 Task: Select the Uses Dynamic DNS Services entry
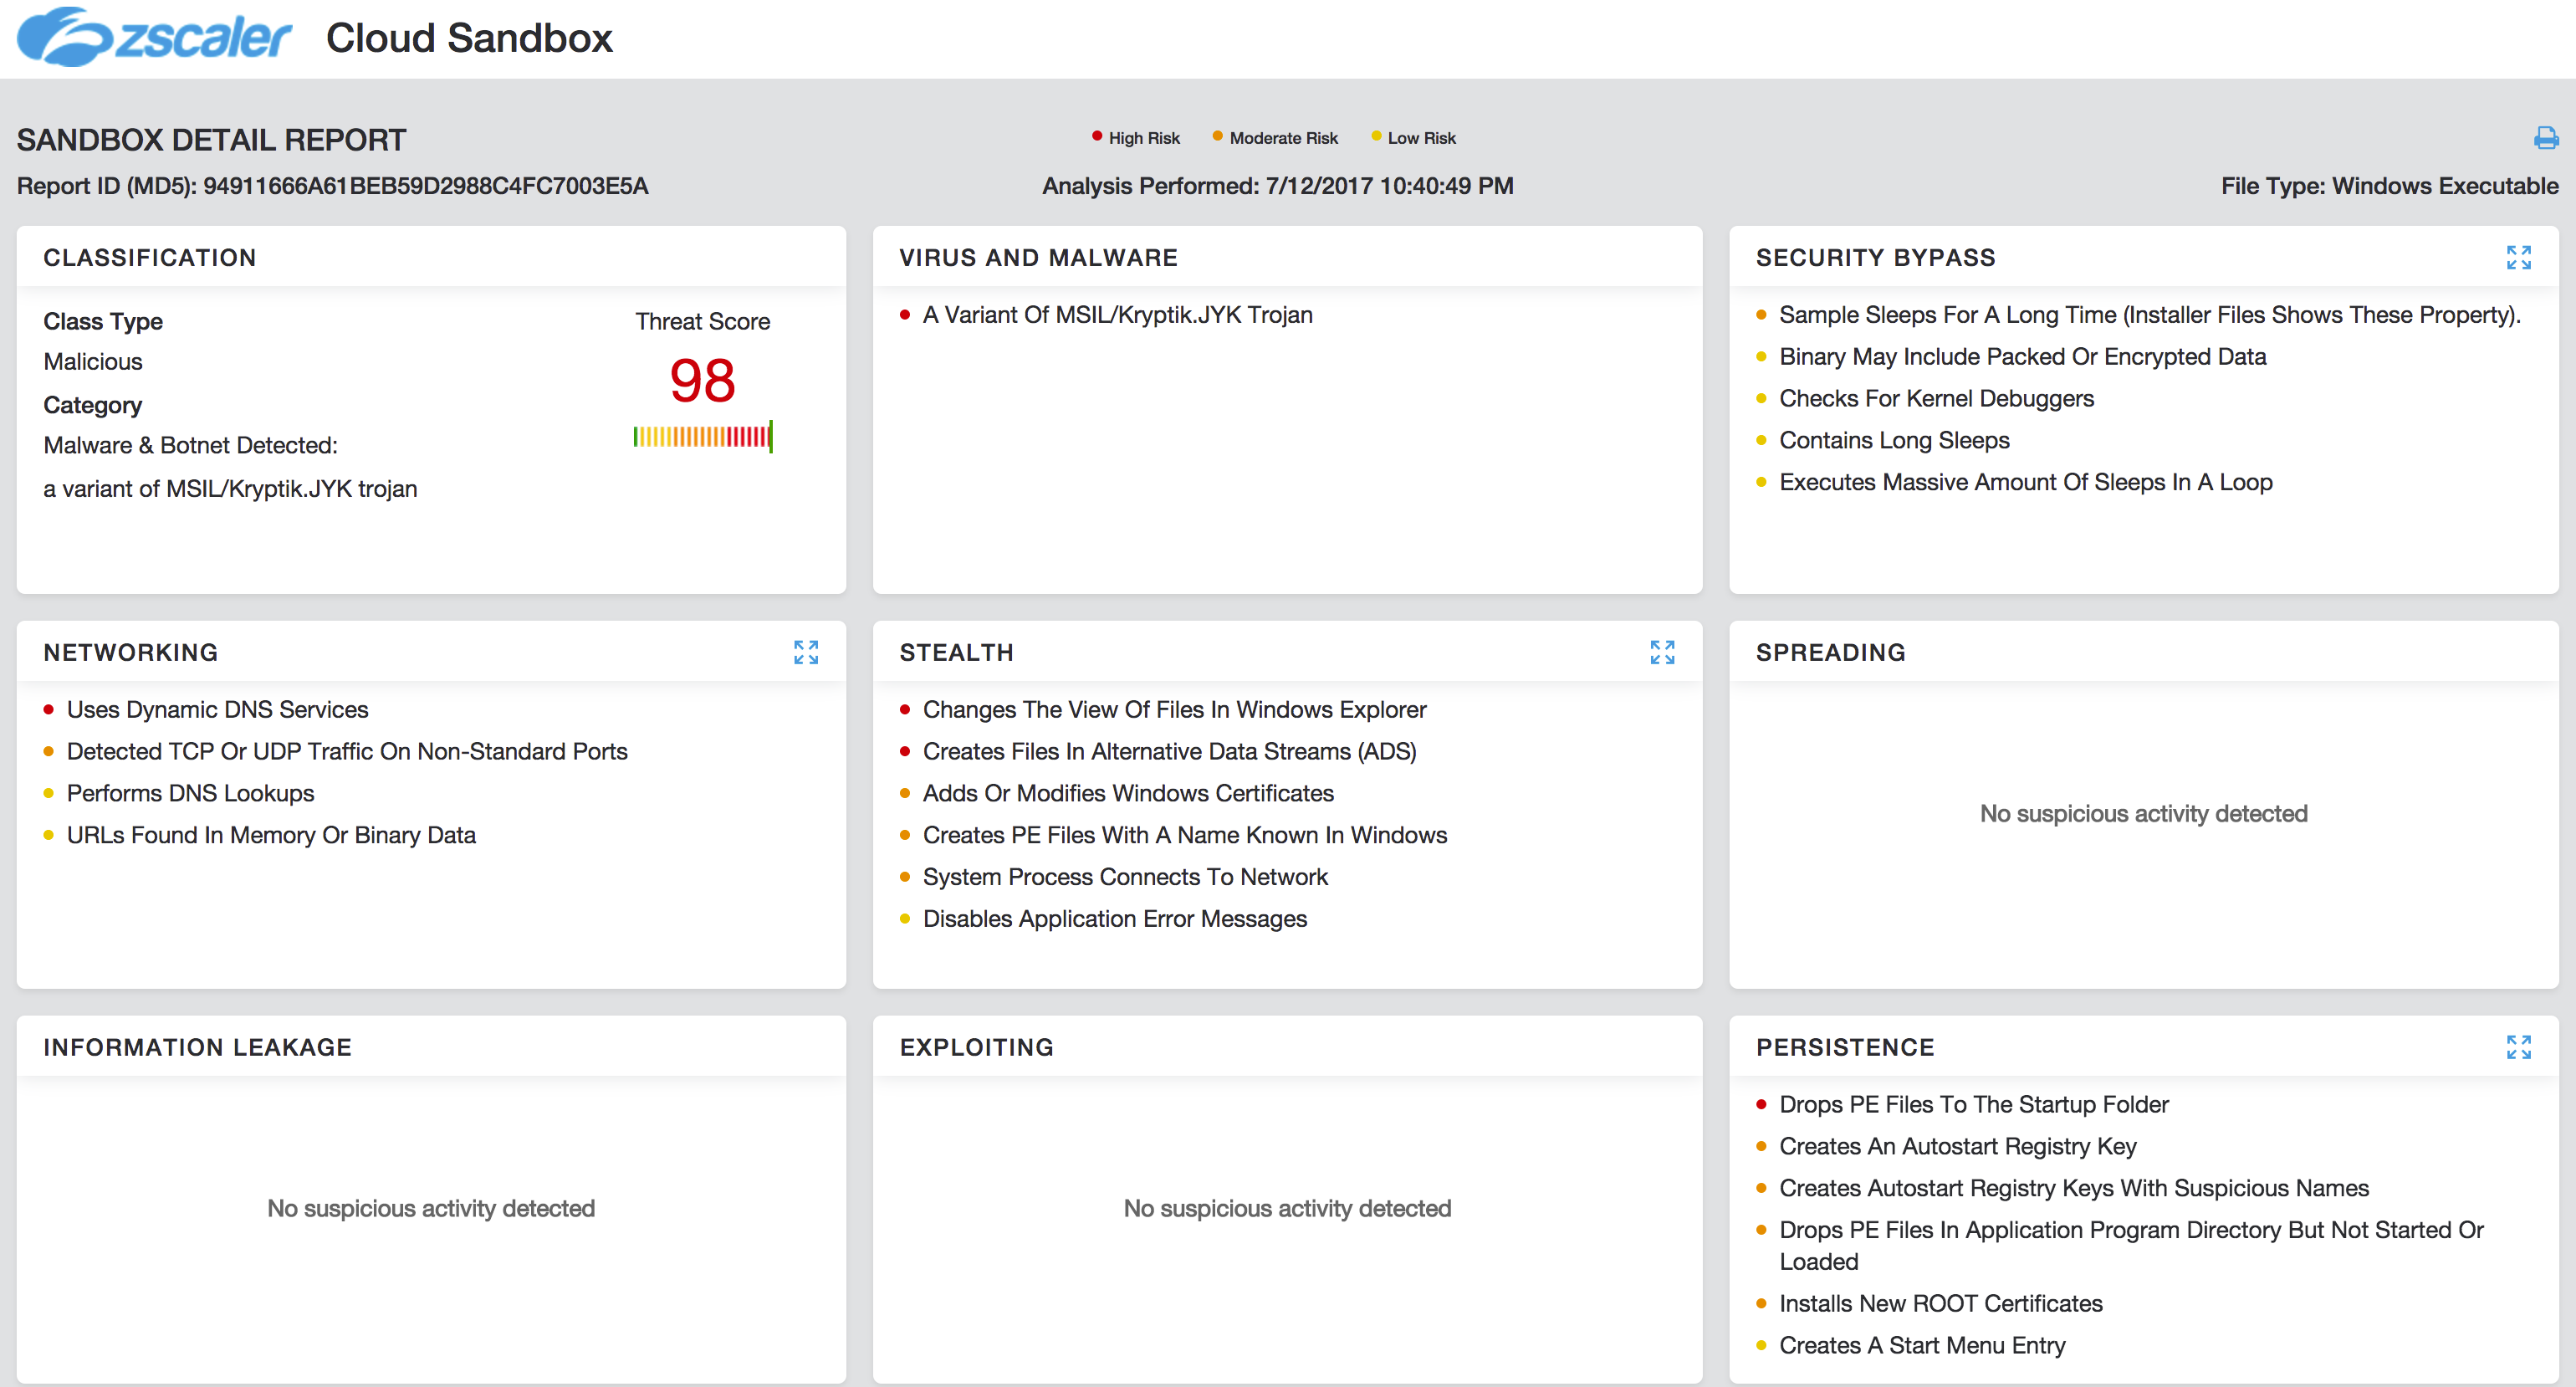(217, 710)
